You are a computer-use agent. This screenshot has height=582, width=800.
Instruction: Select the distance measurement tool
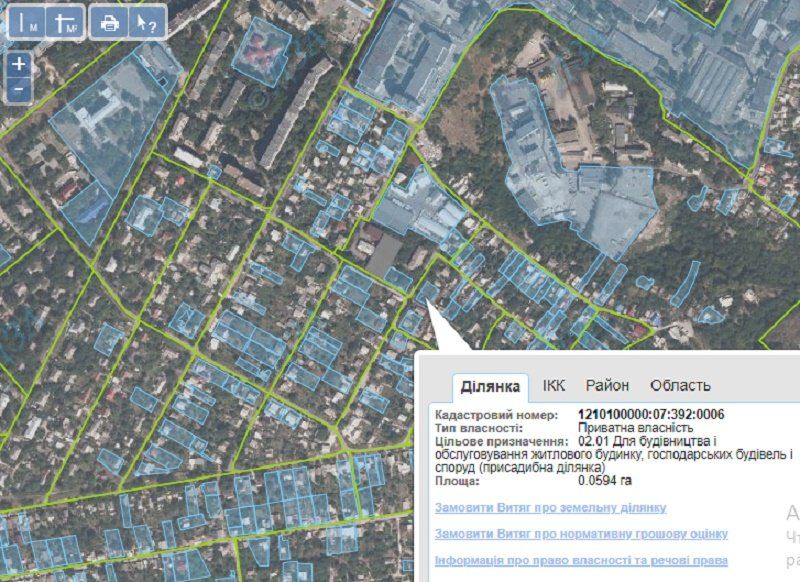27,22
